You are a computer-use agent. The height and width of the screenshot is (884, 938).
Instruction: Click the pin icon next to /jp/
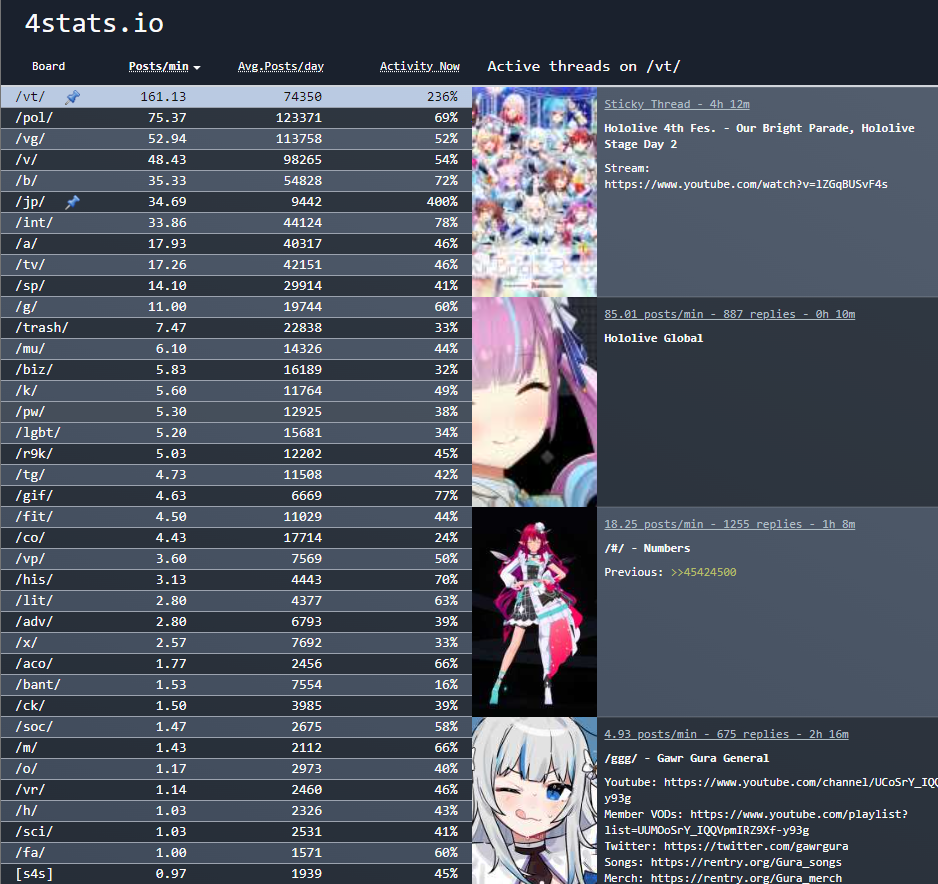tap(72, 202)
